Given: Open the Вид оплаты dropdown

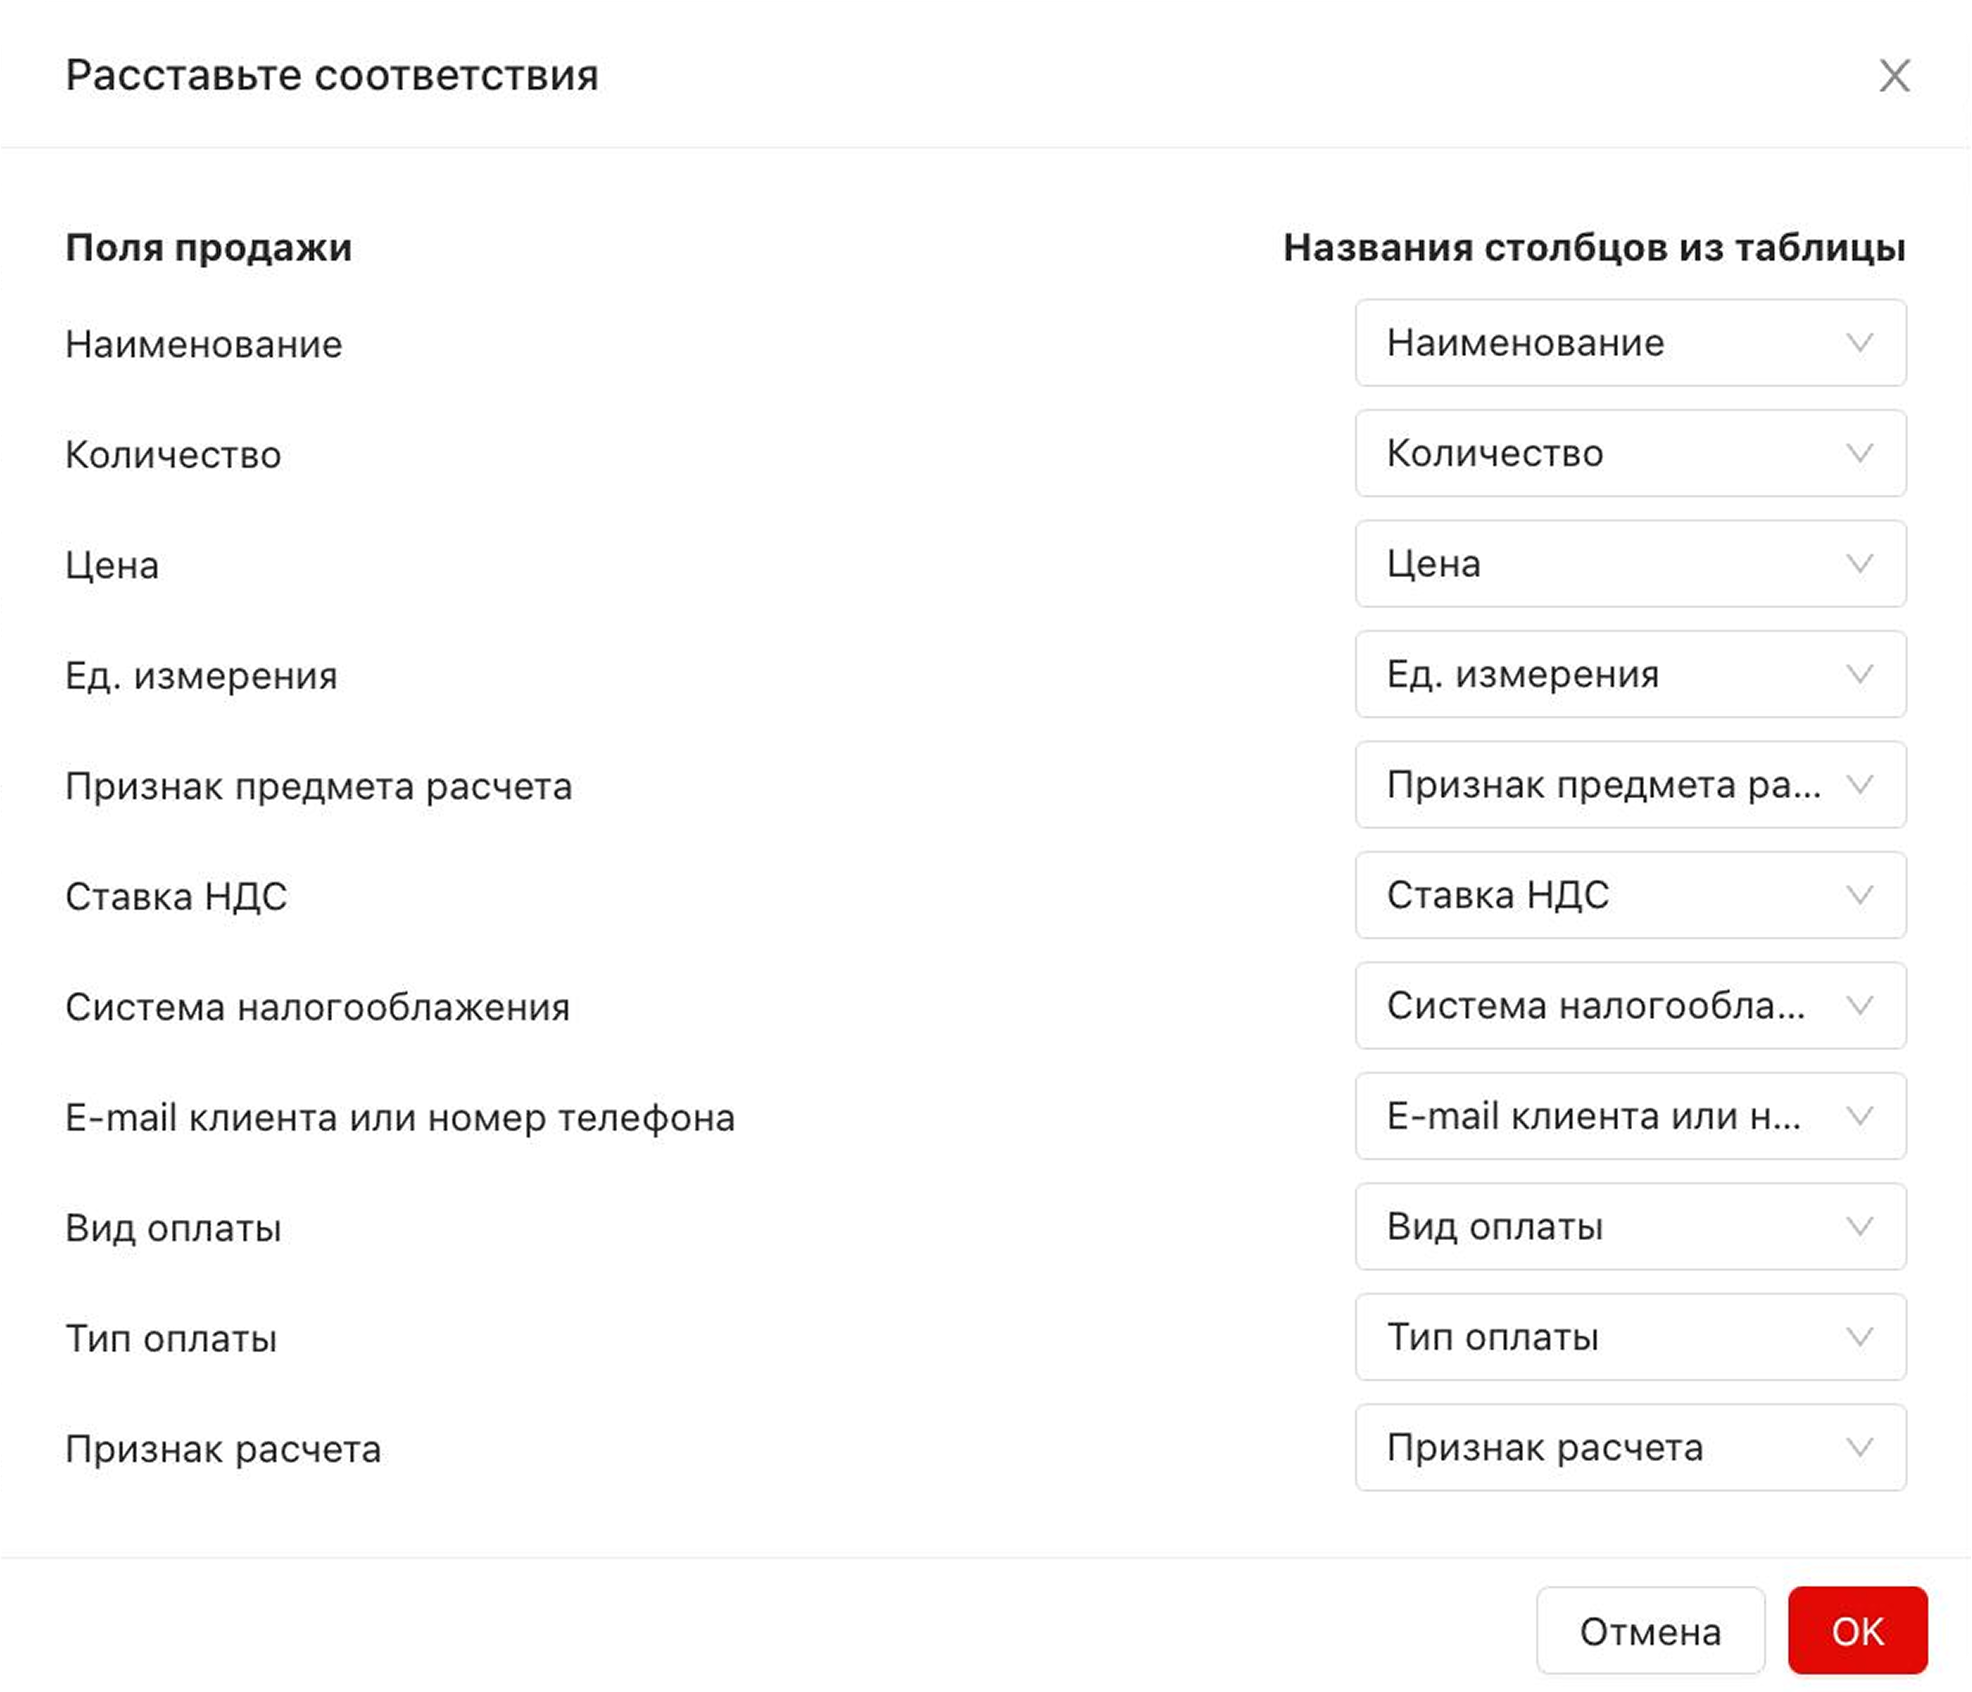Looking at the screenshot, I should (1630, 1227).
